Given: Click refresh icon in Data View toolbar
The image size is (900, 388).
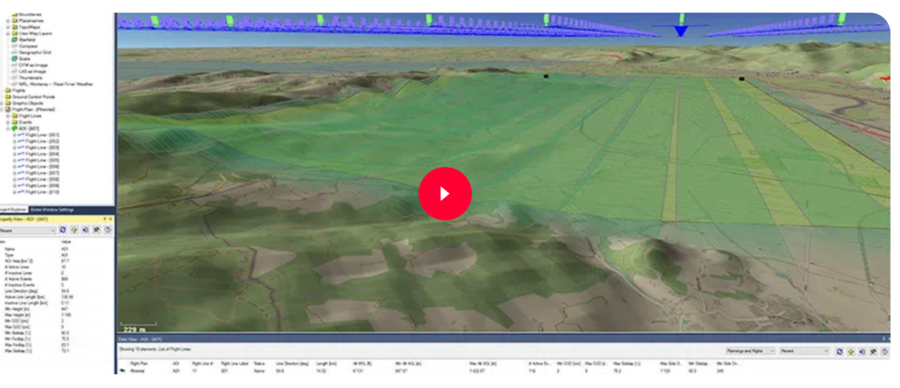Looking at the screenshot, I should pos(839,351).
